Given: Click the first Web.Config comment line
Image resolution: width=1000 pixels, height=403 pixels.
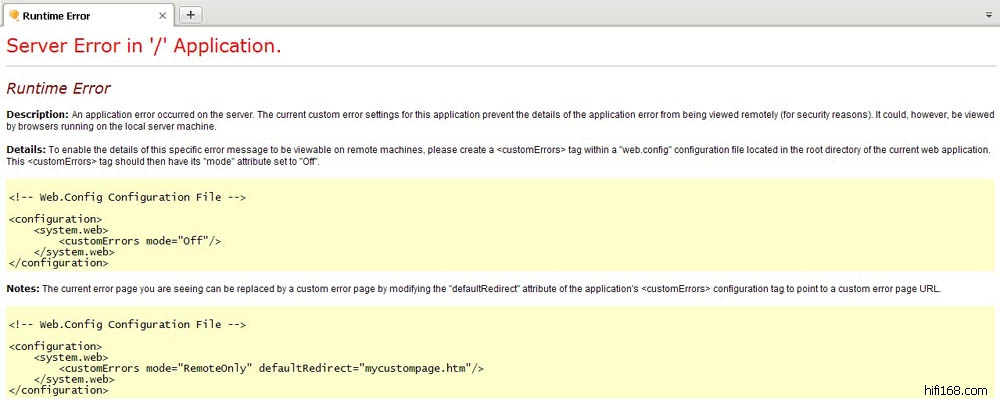Looking at the screenshot, I should click(127, 197).
